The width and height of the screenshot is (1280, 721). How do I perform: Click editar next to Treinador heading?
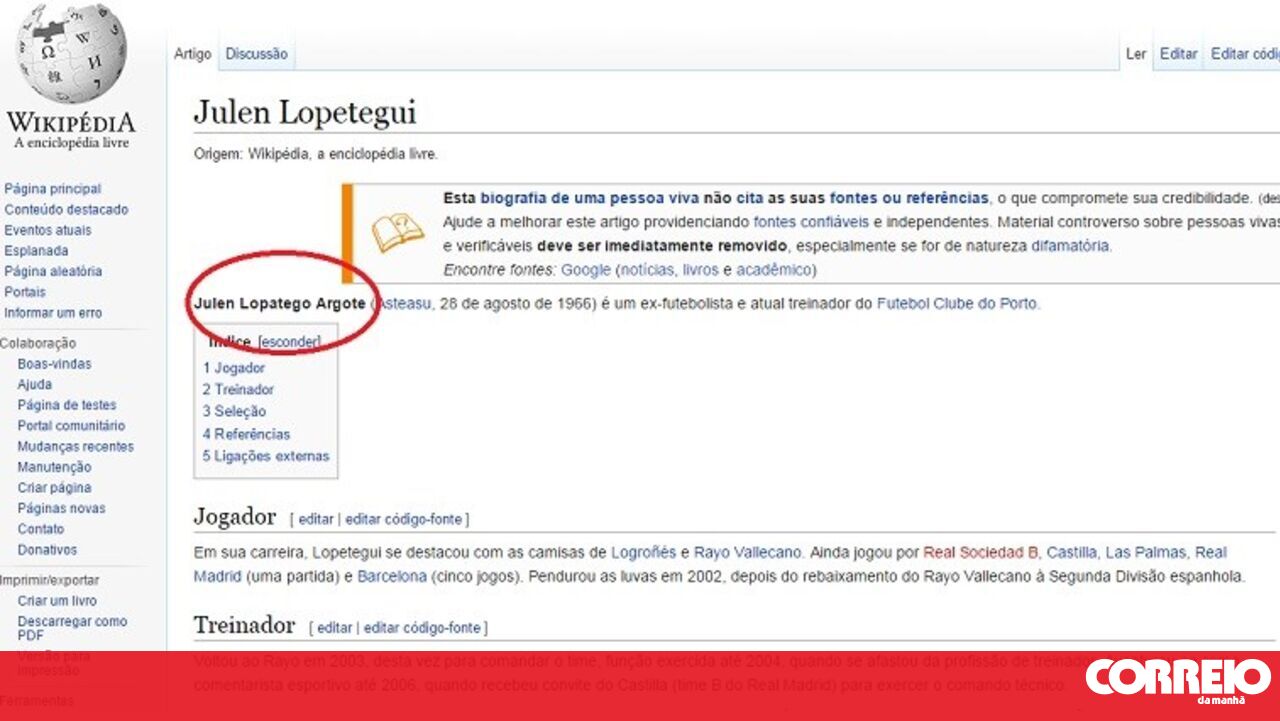[335, 628]
